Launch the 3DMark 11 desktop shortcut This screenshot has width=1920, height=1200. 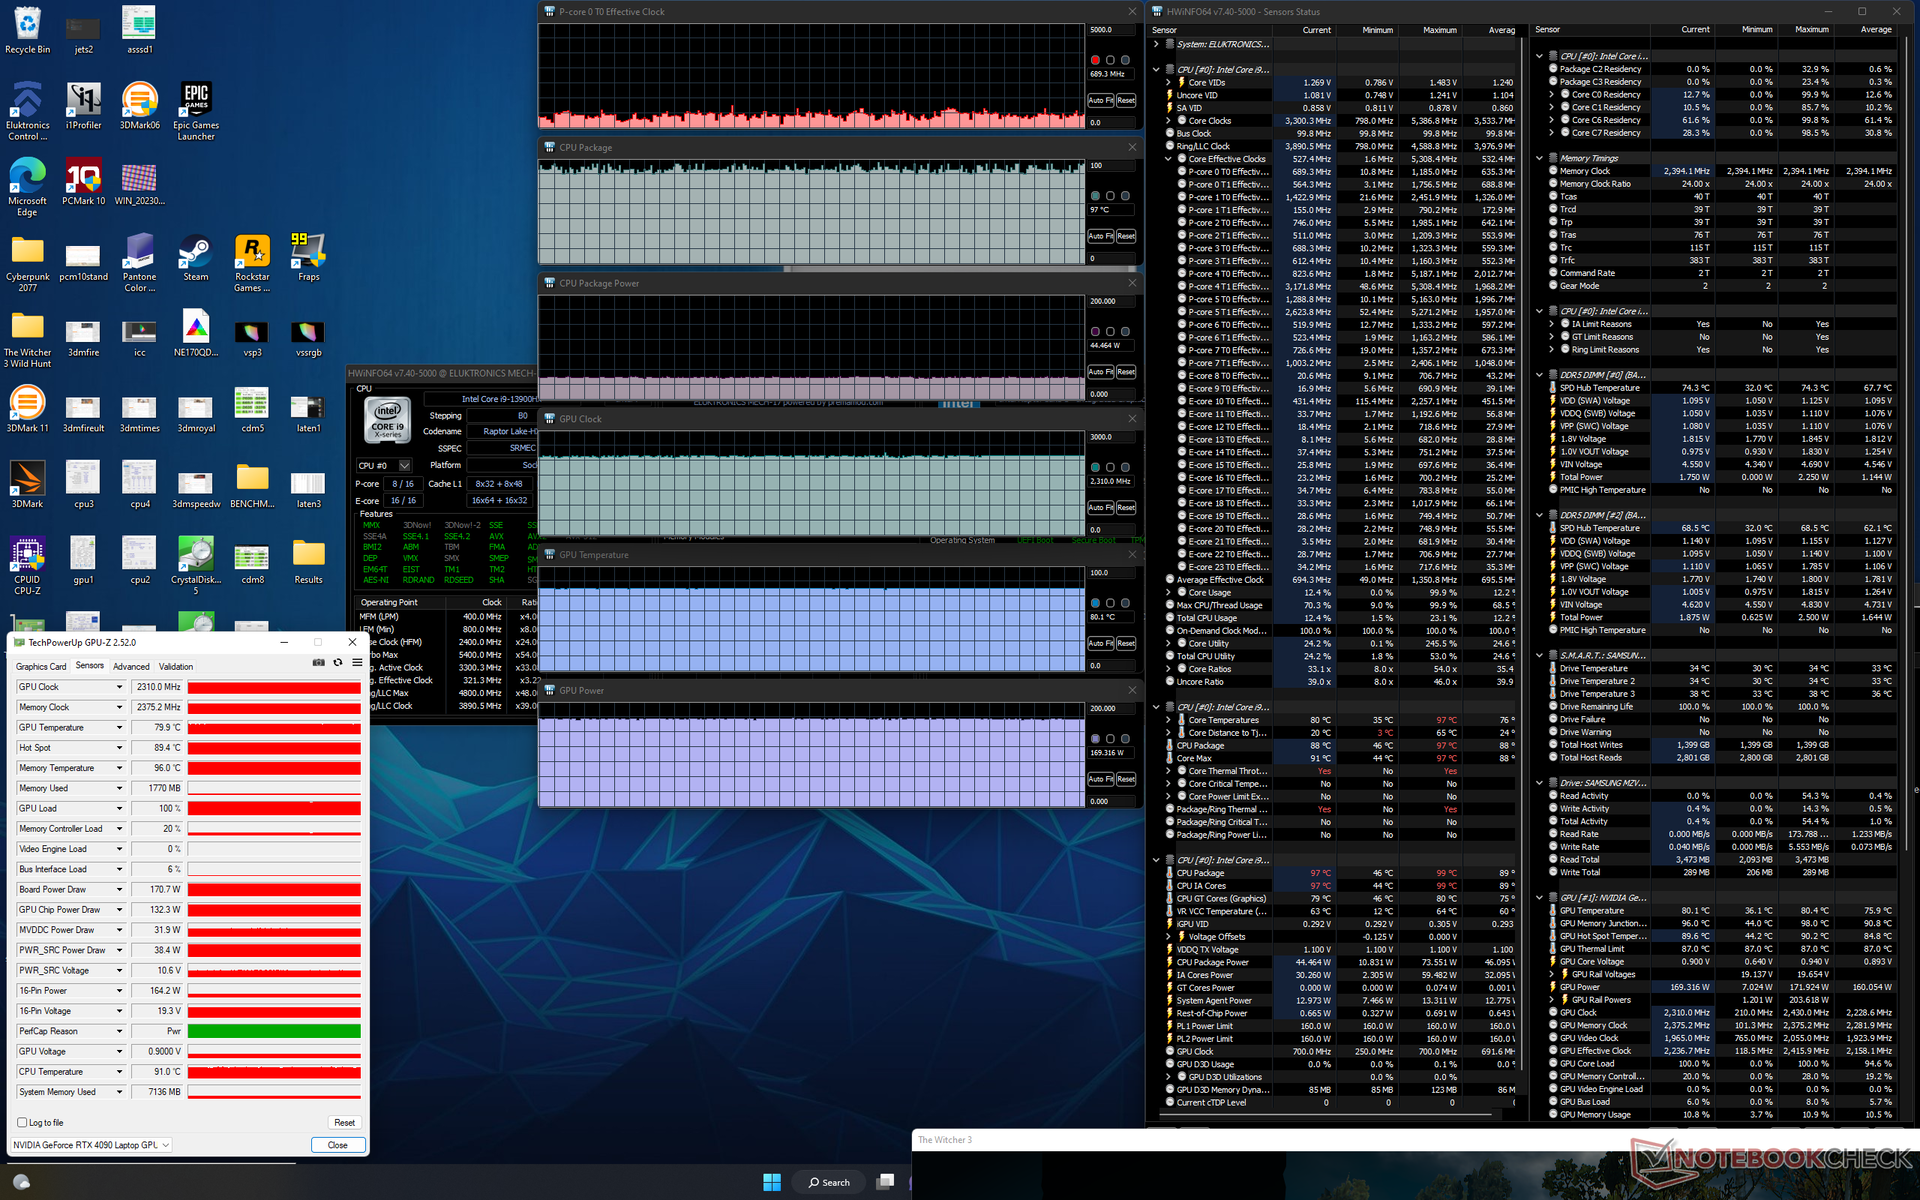pyautogui.click(x=28, y=410)
